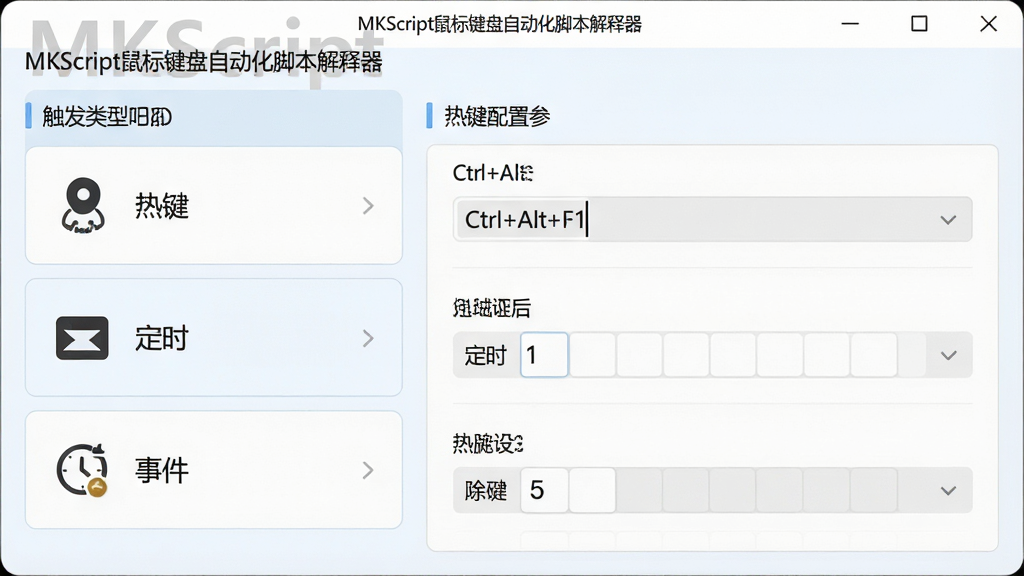Expand the 定时 row chevron
Image resolution: width=1024 pixels, height=576 pixels.
click(368, 338)
